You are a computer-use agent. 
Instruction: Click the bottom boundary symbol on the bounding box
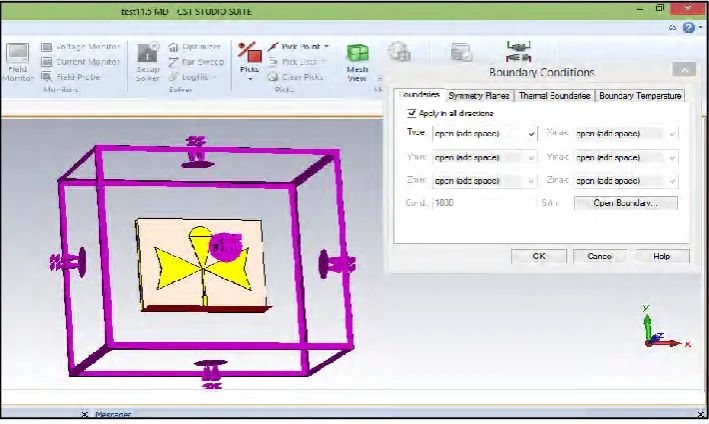pos(211,374)
